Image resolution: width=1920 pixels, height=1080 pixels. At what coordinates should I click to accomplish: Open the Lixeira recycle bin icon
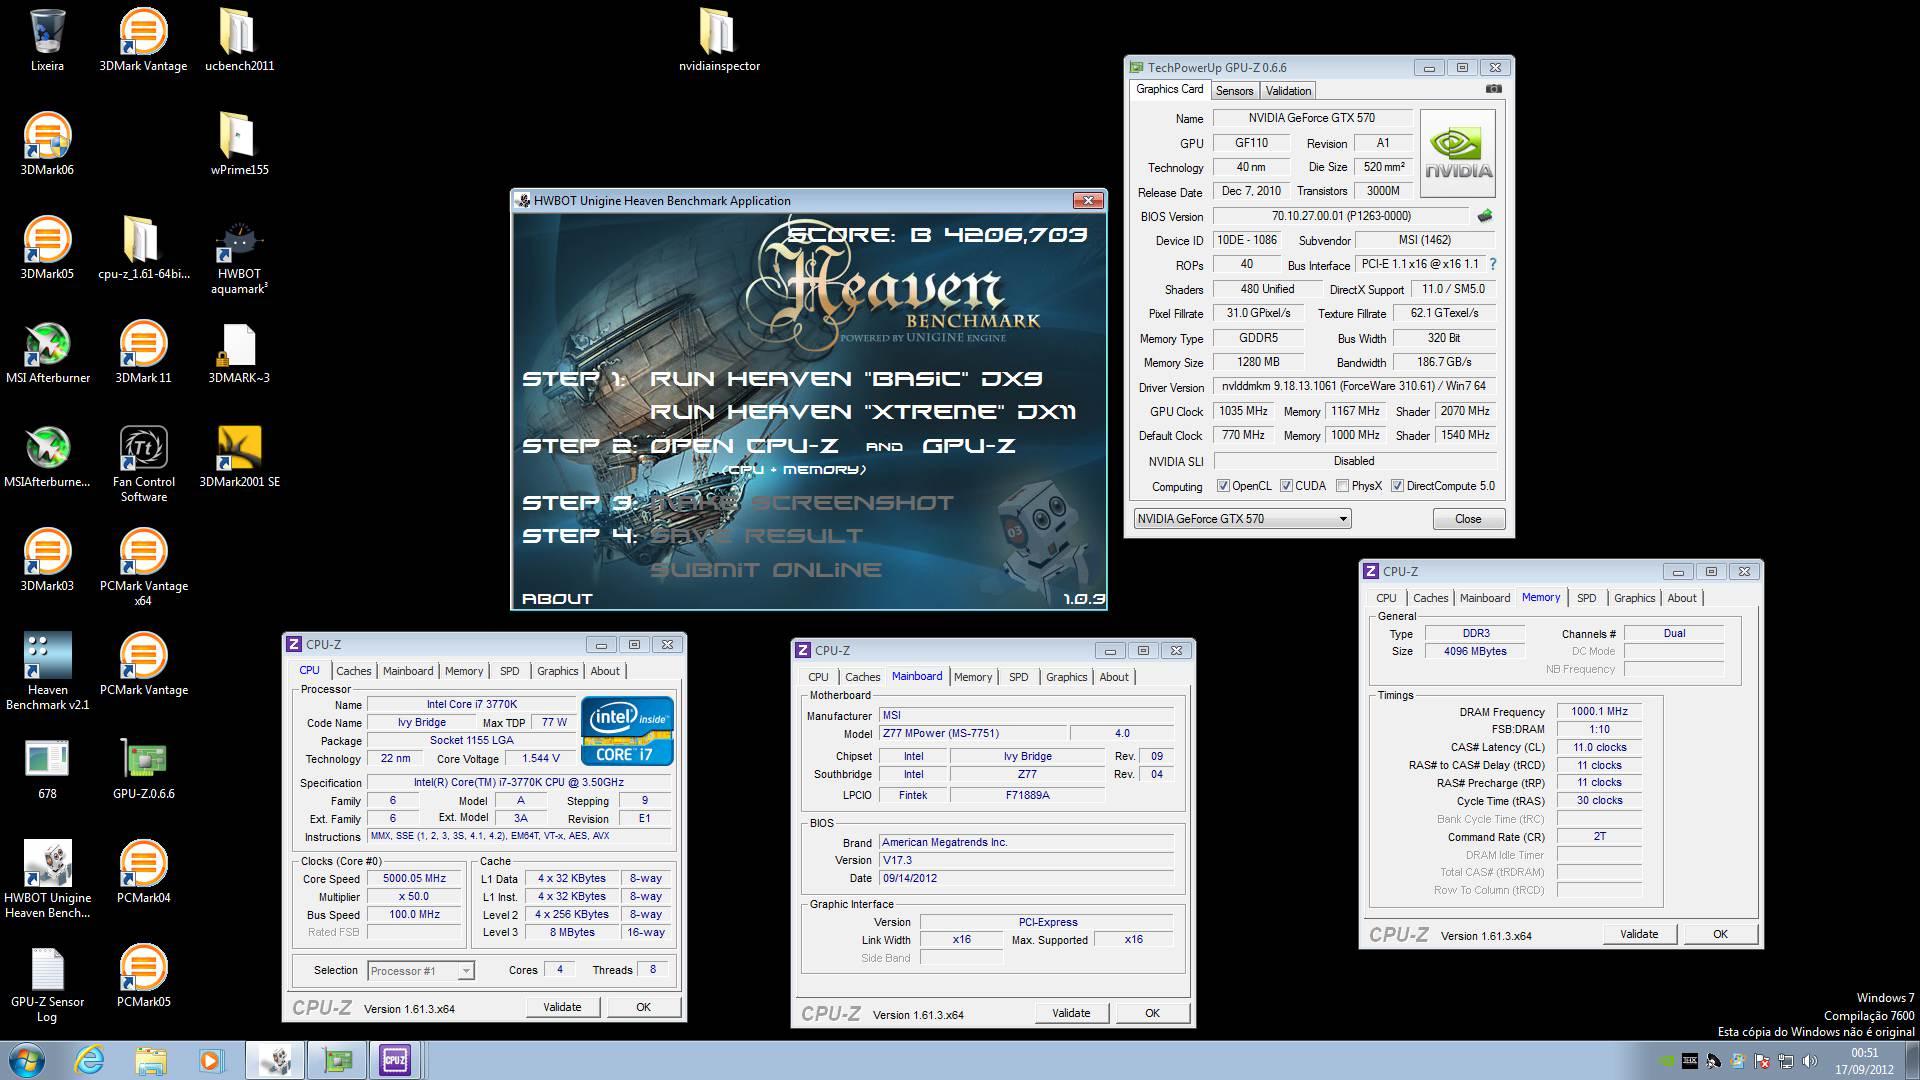[x=47, y=40]
